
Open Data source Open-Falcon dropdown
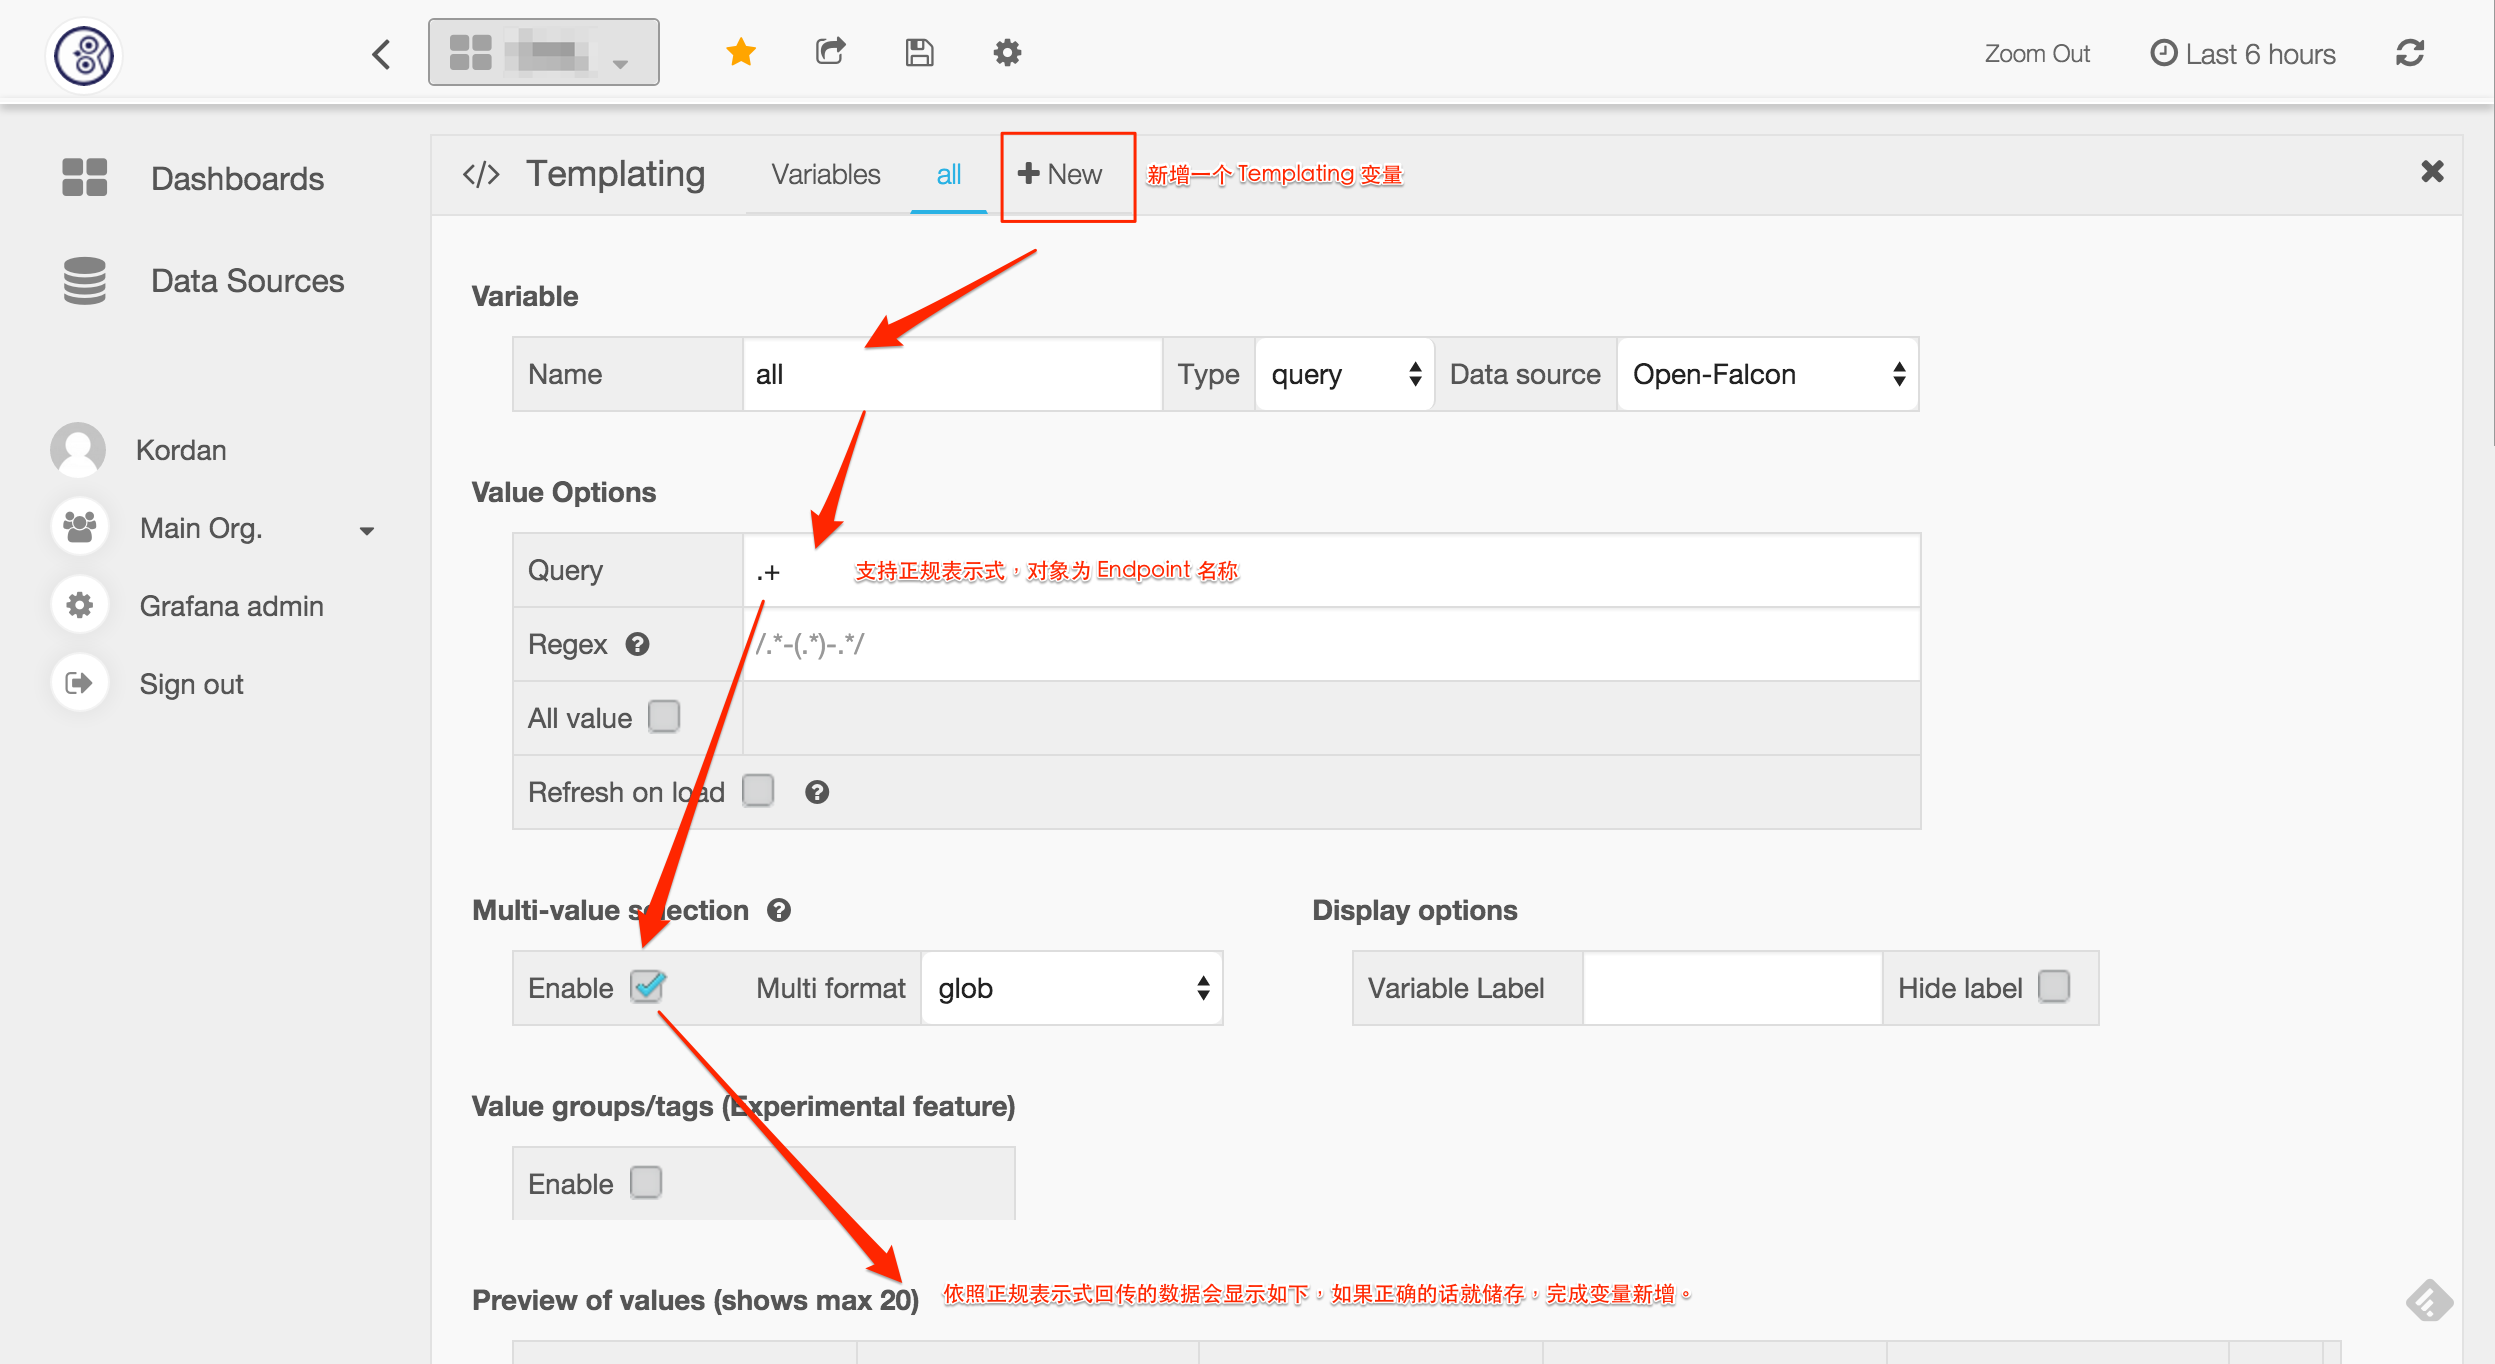[x=1767, y=375]
